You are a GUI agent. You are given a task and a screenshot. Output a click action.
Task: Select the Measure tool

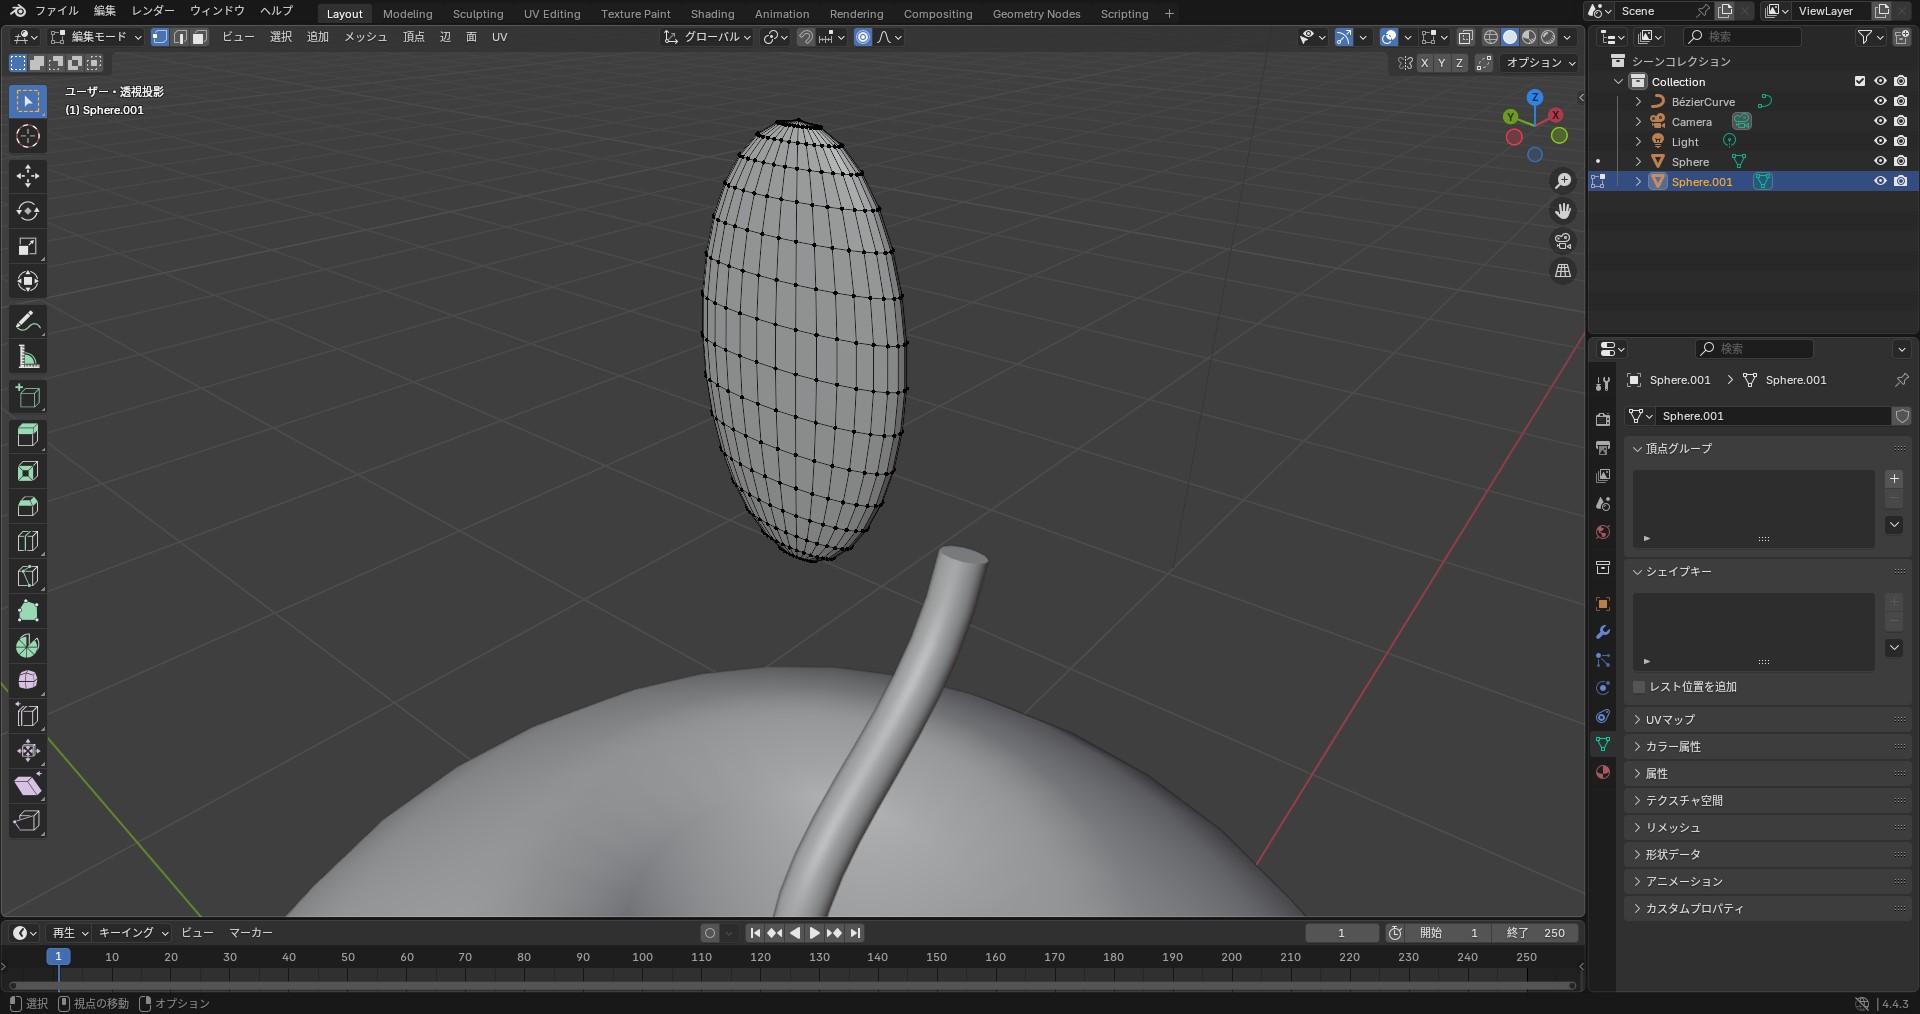pyautogui.click(x=28, y=357)
